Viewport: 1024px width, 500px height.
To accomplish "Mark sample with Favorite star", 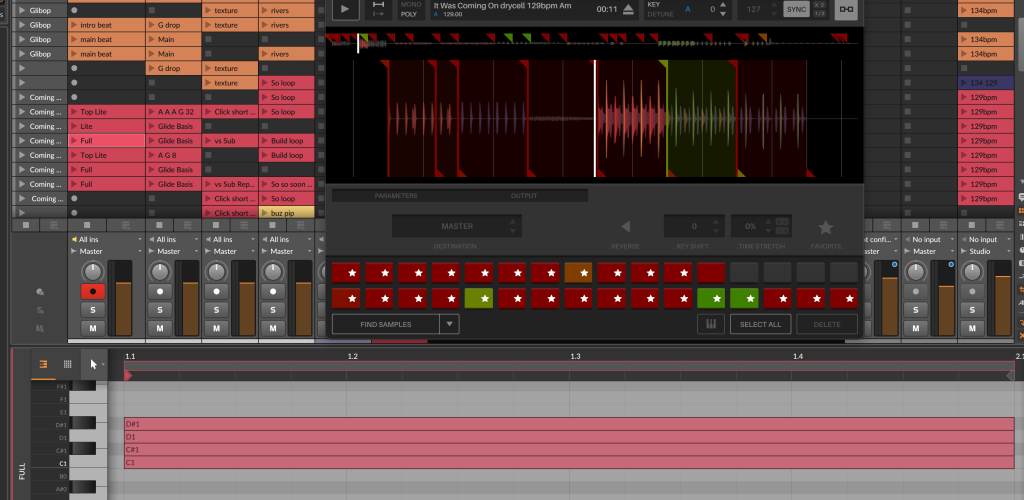I will point(825,227).
